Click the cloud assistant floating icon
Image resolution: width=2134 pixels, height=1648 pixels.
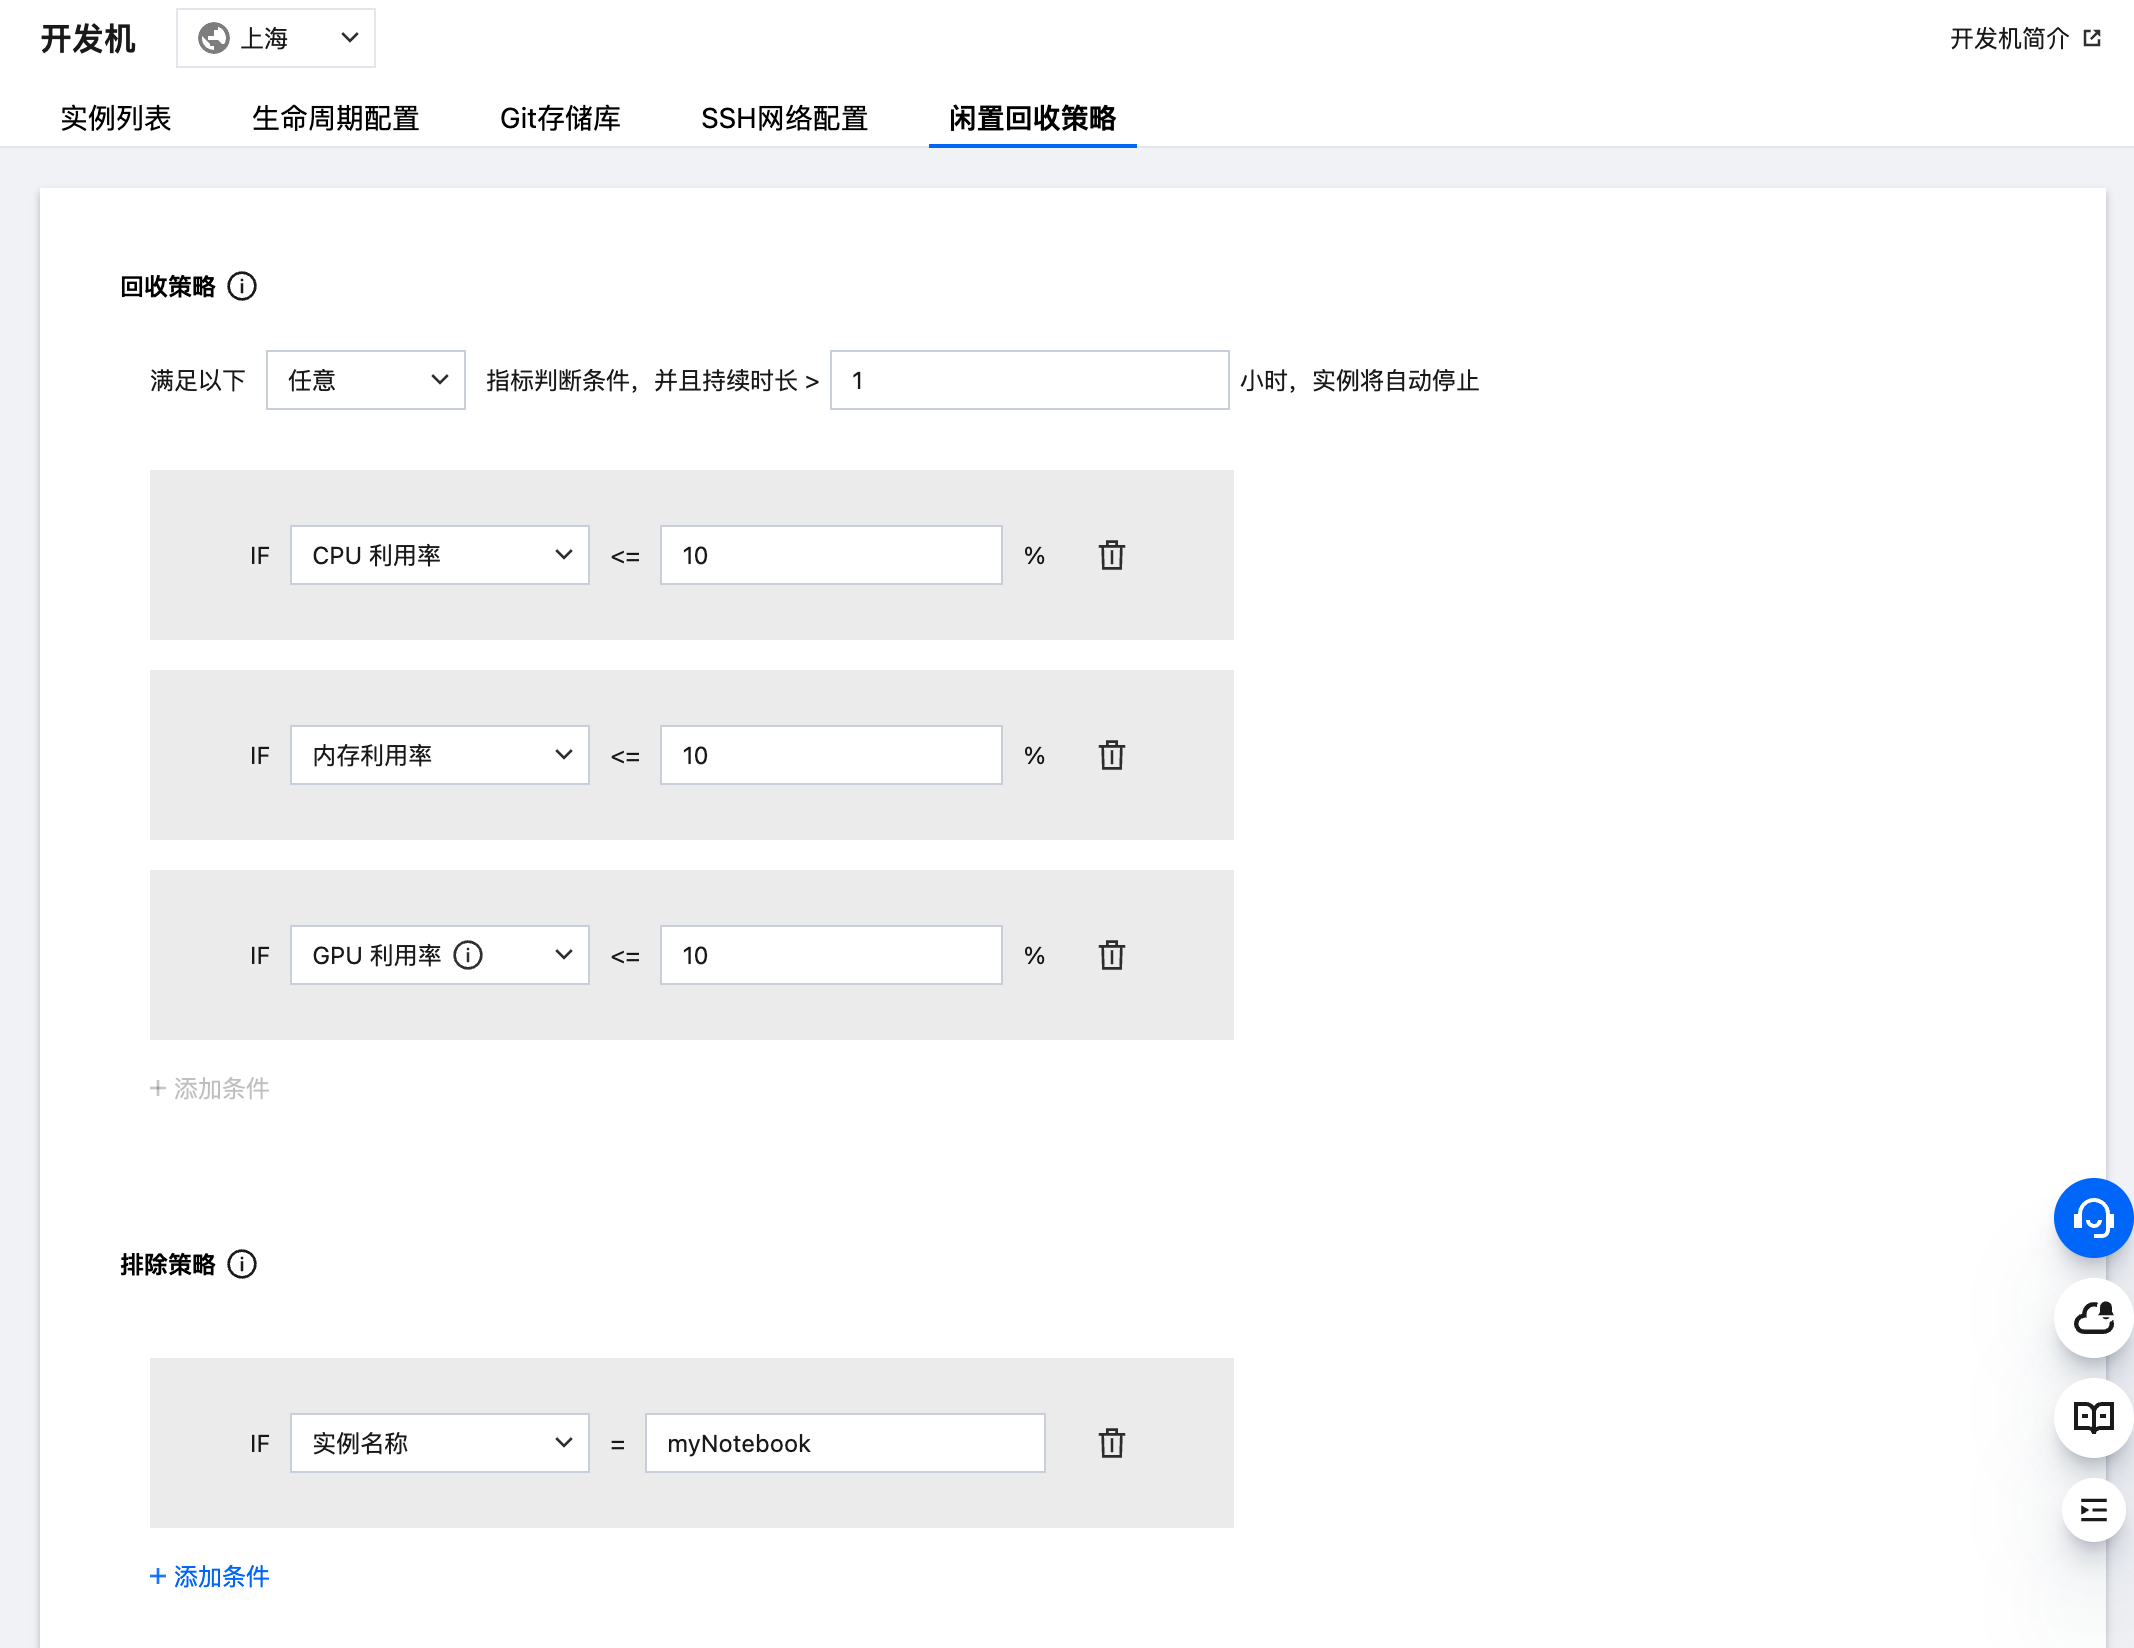2092,1318
